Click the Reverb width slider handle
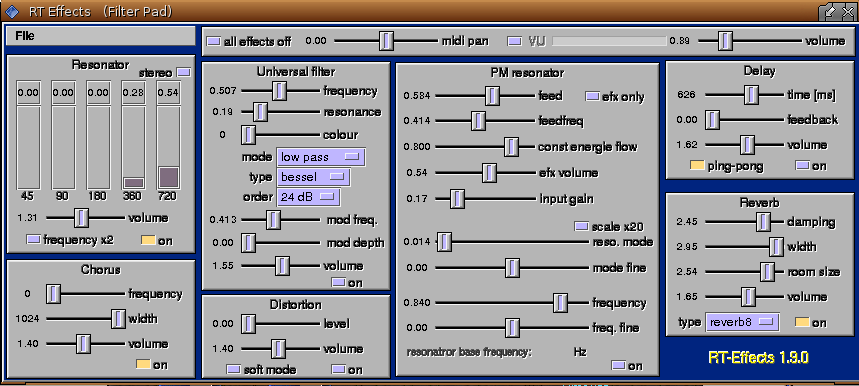The width and height of the screenshot is (859, 386). click(x=776, y=246)
